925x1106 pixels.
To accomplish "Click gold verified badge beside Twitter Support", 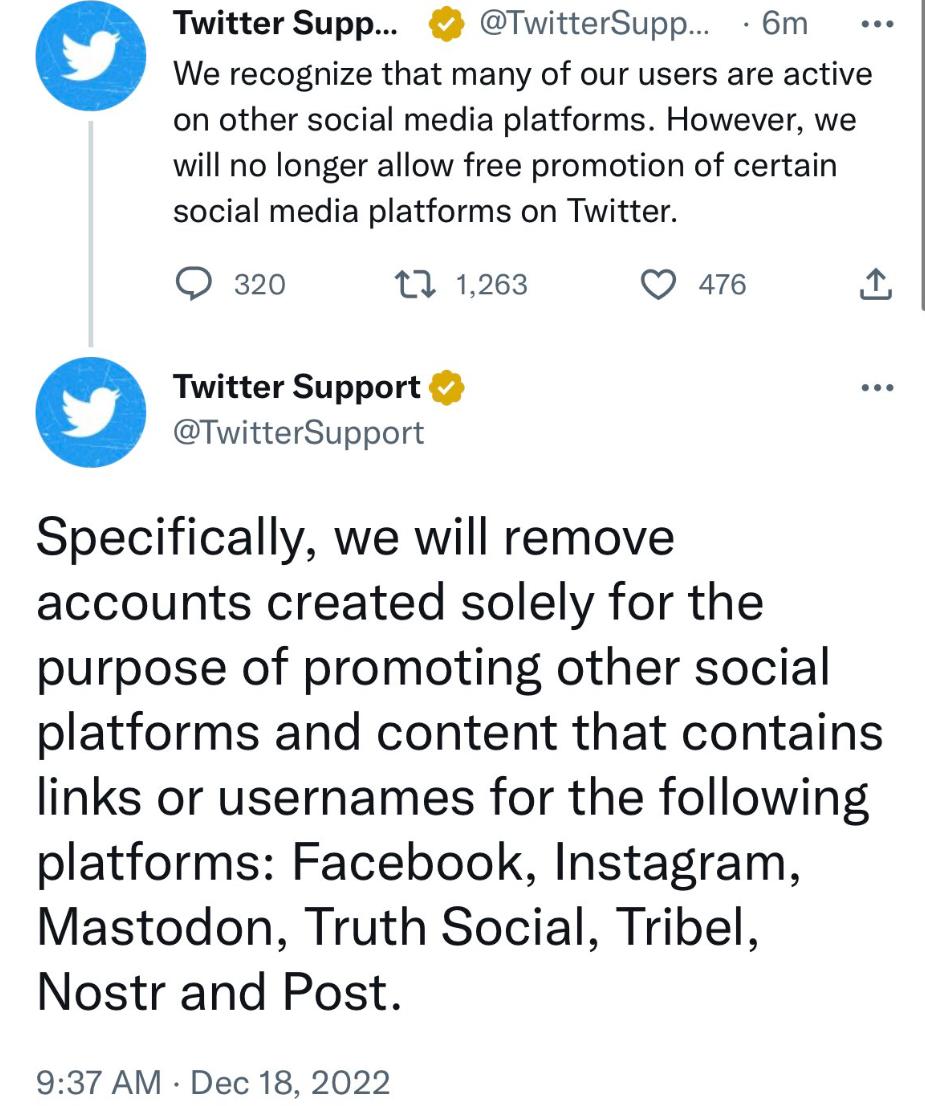I will pos(448,388).
